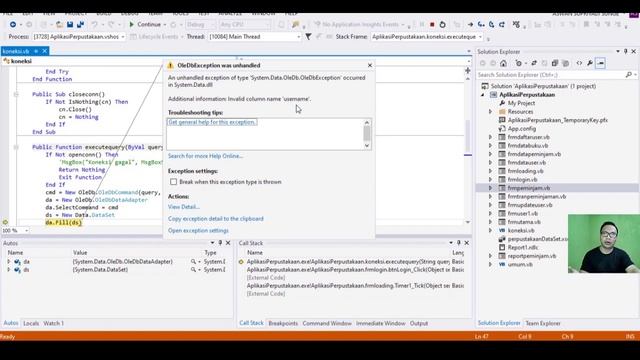Open the Output tab

[419, 323]
